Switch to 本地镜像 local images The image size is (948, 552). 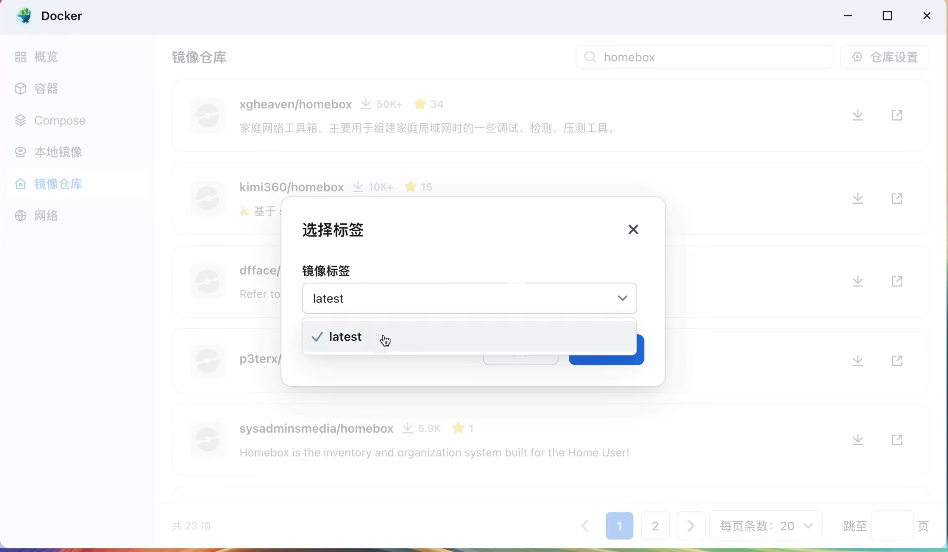tap(77, 152)
